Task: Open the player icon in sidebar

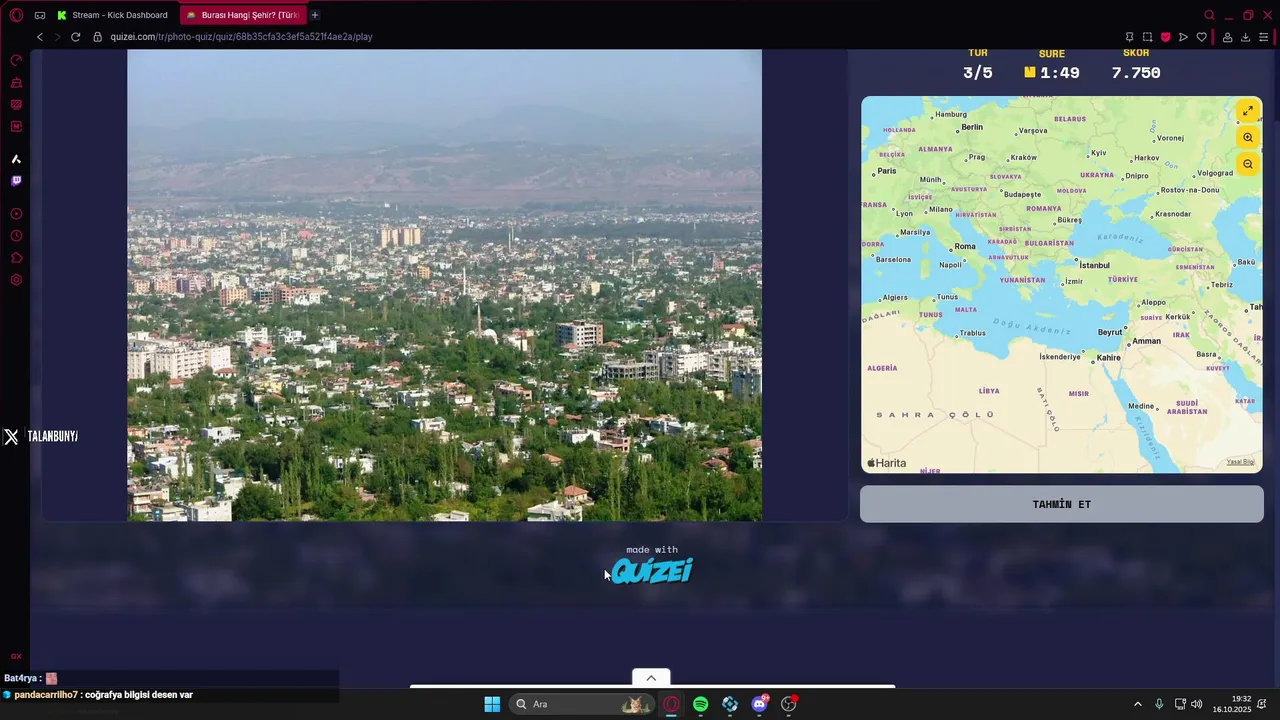Action: tap(16, 214)
